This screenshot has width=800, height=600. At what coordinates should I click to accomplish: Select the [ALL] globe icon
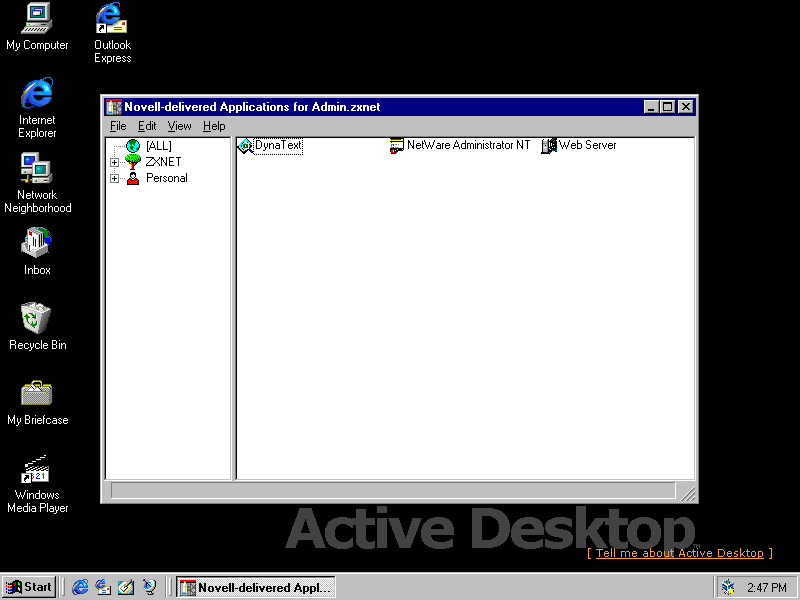(x=133, y=146)
